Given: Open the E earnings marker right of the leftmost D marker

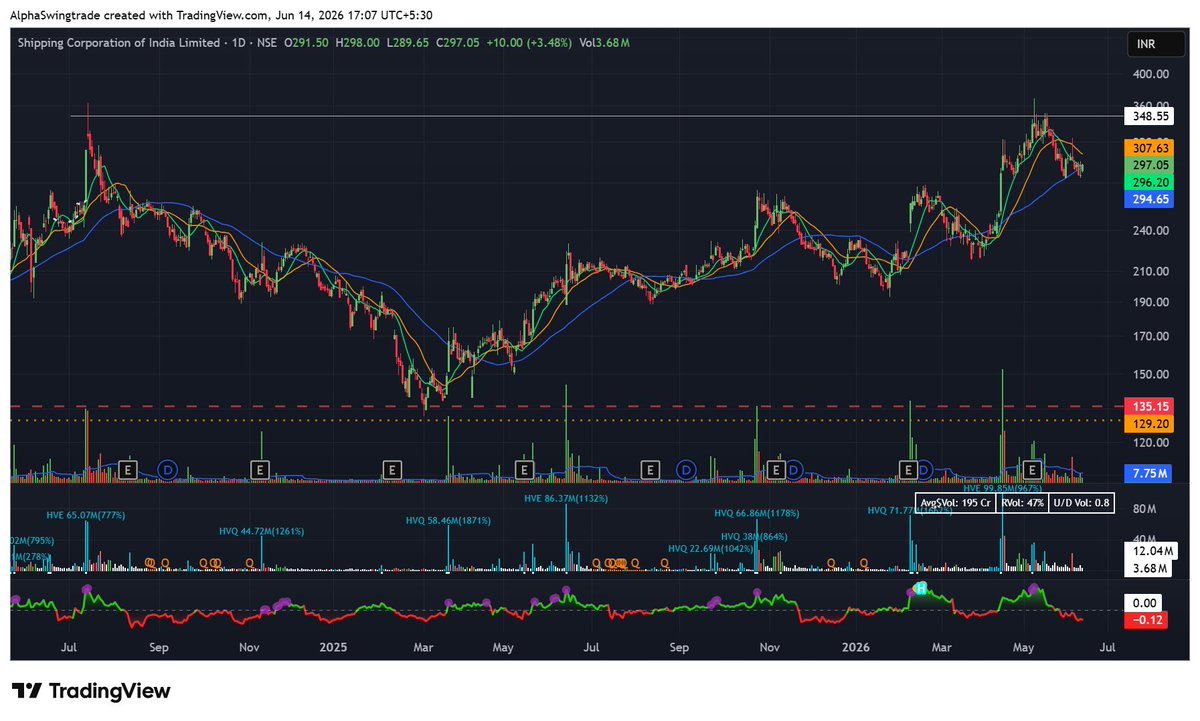Looking at the screenshot, I should [259, 468].
